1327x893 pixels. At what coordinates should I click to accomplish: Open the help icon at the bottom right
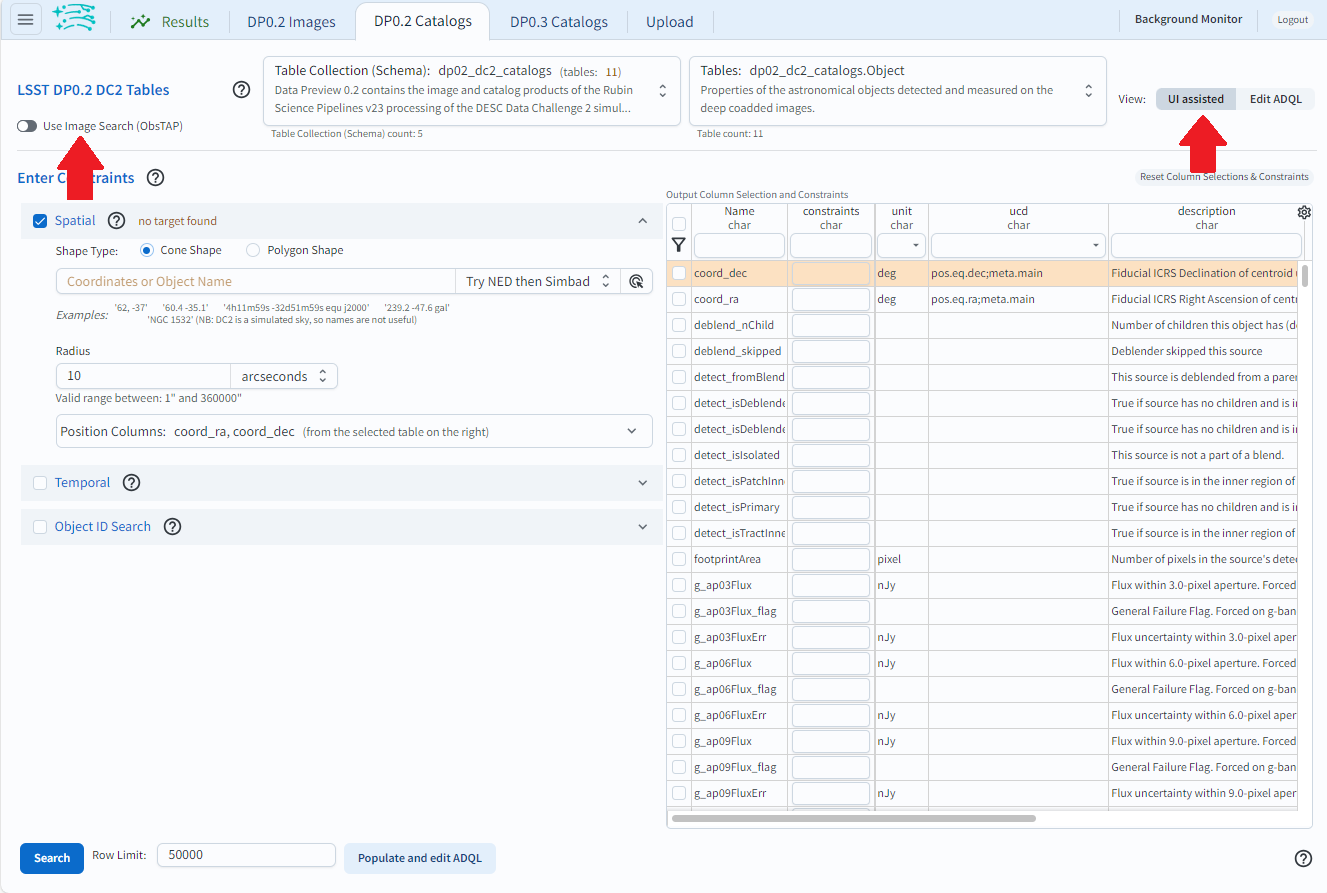(1303, 858)
